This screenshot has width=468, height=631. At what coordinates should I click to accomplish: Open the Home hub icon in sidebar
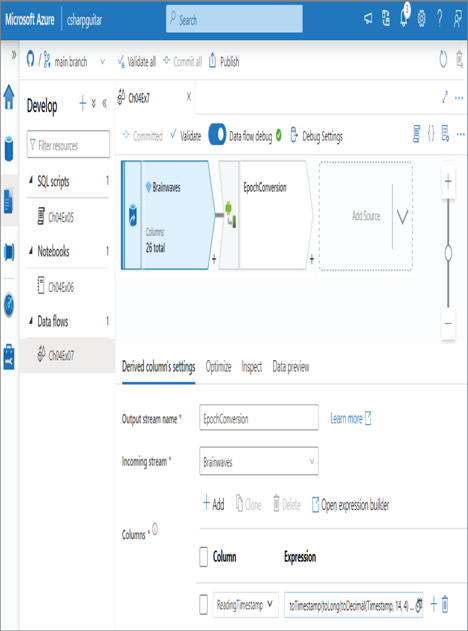coord(9,97)
